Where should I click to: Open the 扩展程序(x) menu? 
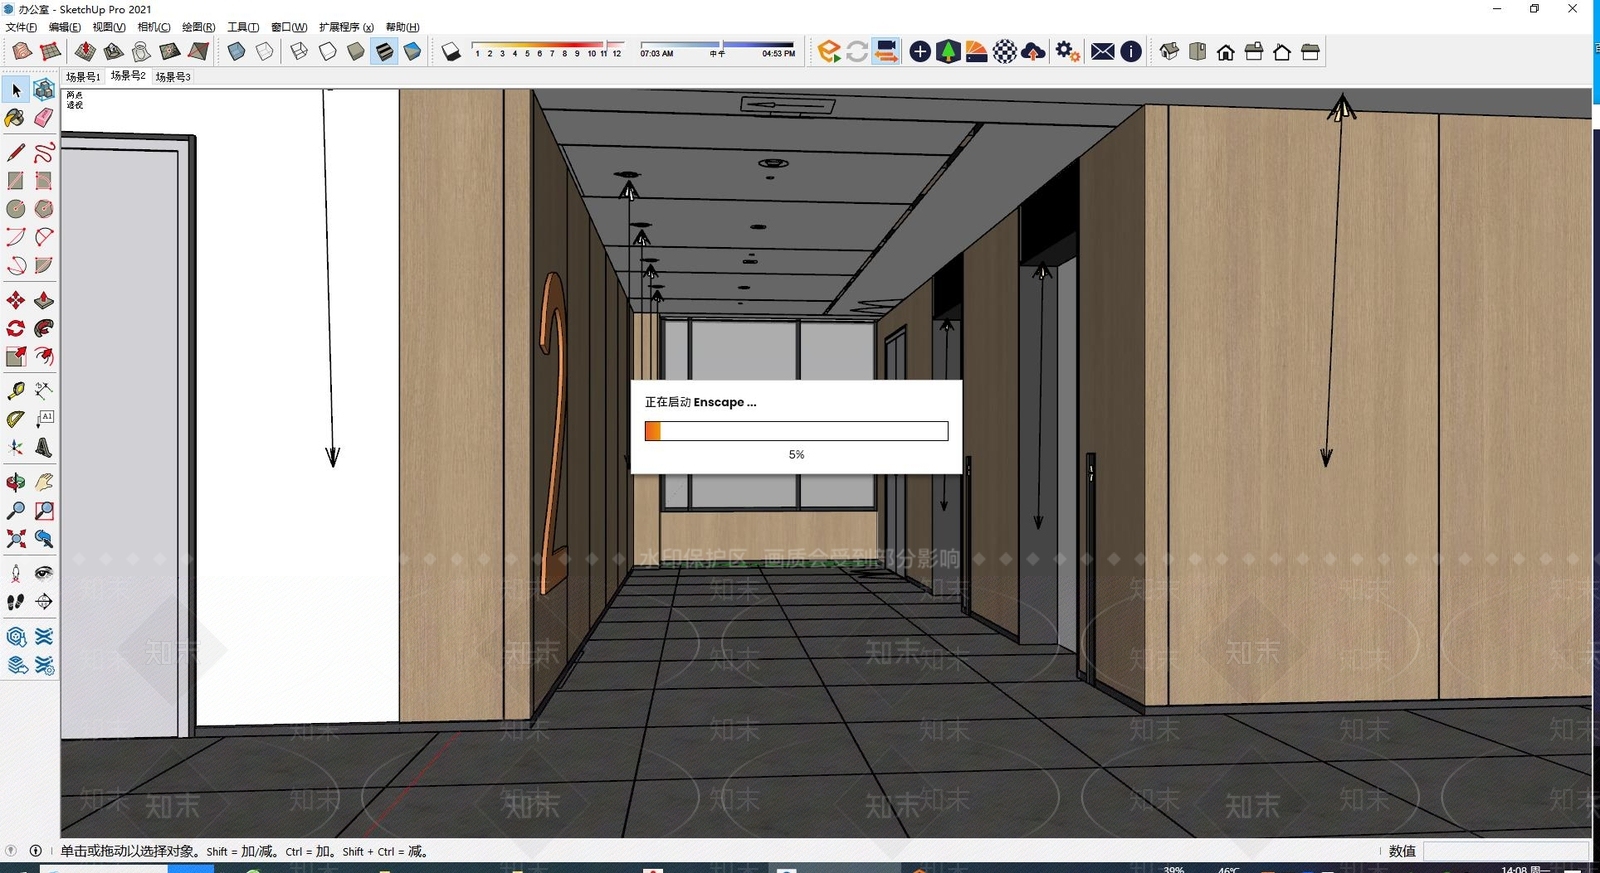[x=346, y=27]
